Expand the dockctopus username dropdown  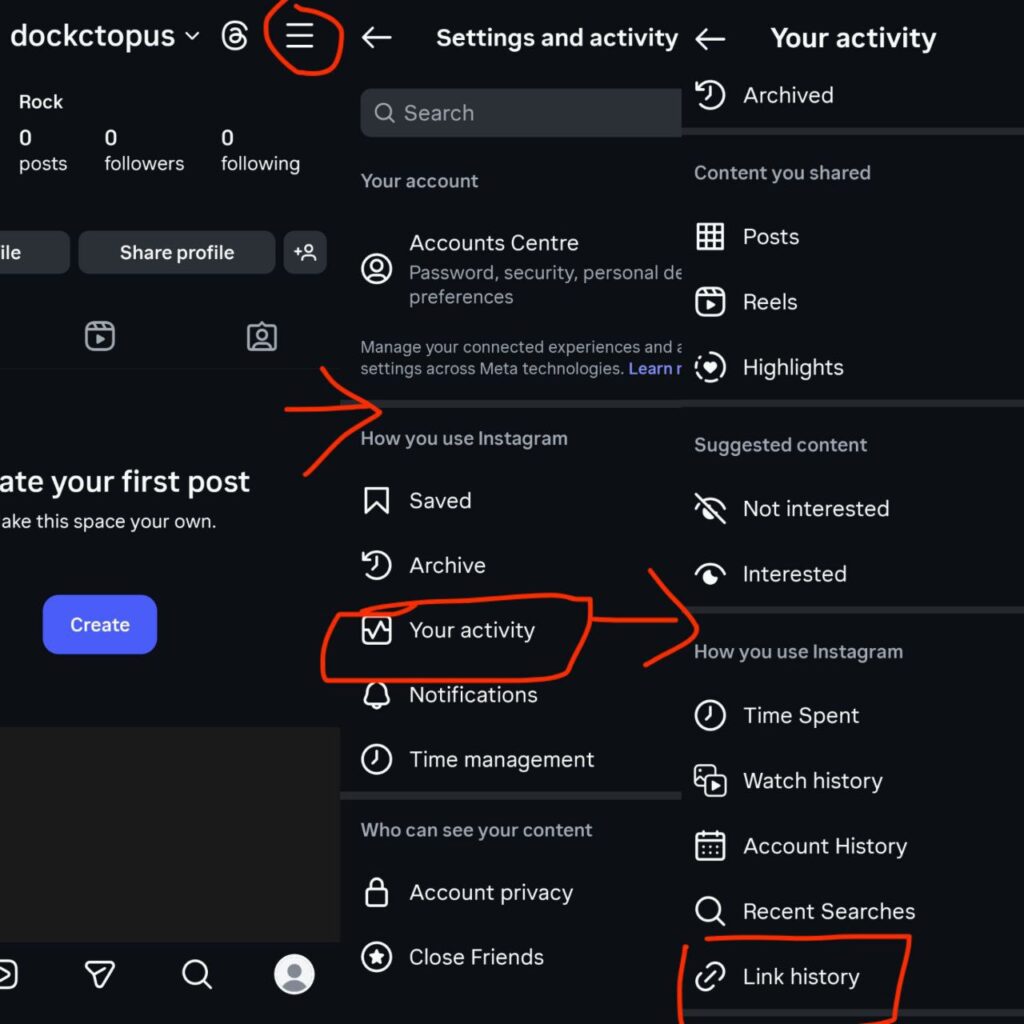pyautogui.click(x=191, y=35)
